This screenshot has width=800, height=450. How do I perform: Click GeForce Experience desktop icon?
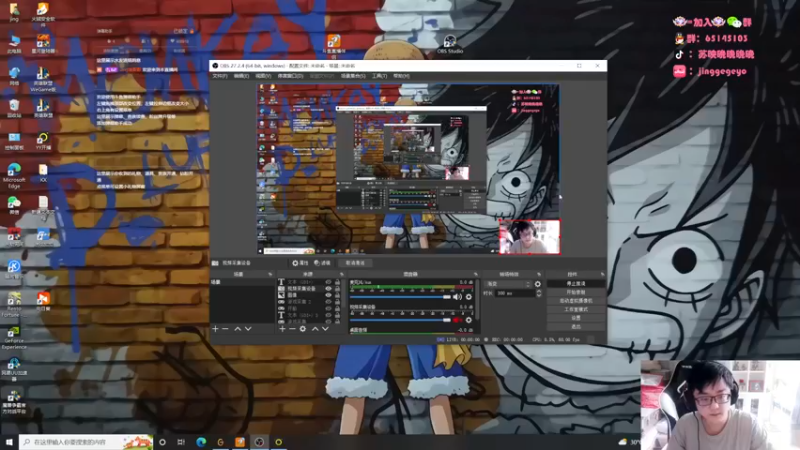tap(14, 338)
